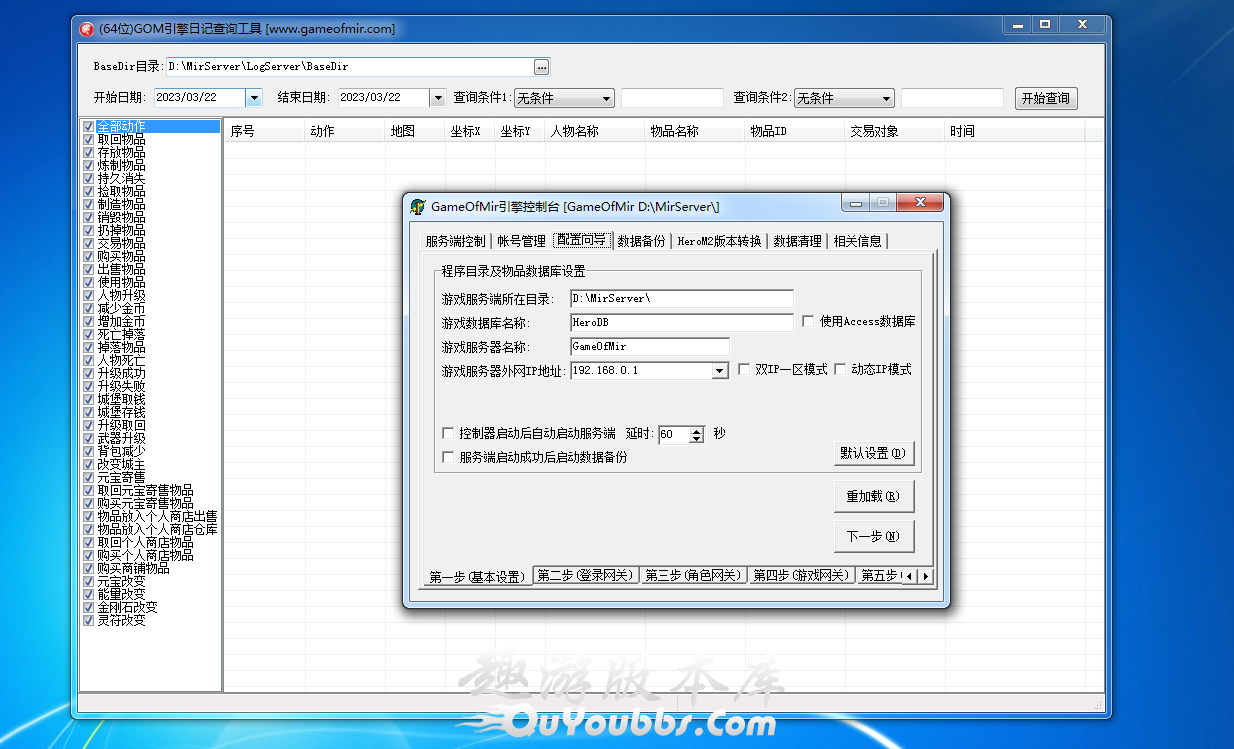This screenshot has width=1234, height=749.
Task: Tick the 动态IP模式 checkbox
Action: (x=840, y=370)
